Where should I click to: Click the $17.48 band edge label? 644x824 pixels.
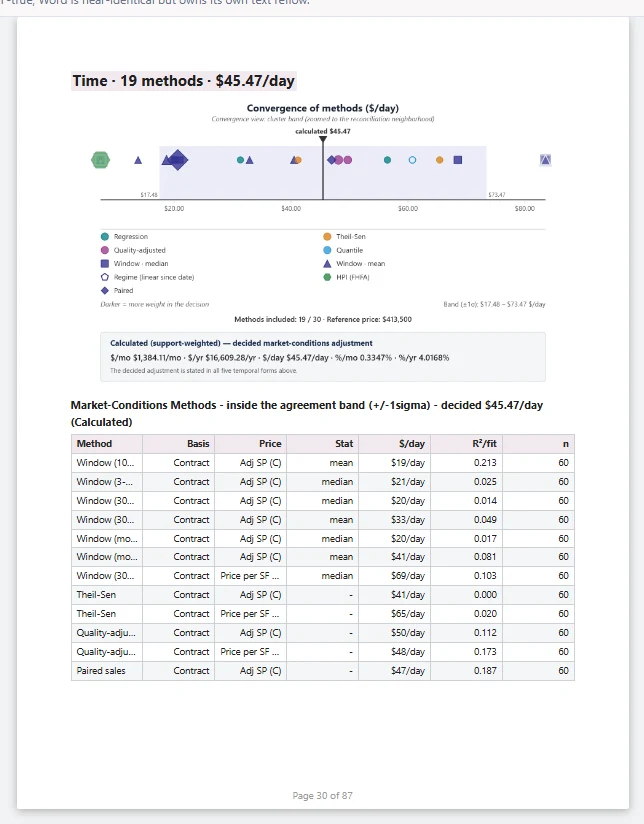pos(149,194)
